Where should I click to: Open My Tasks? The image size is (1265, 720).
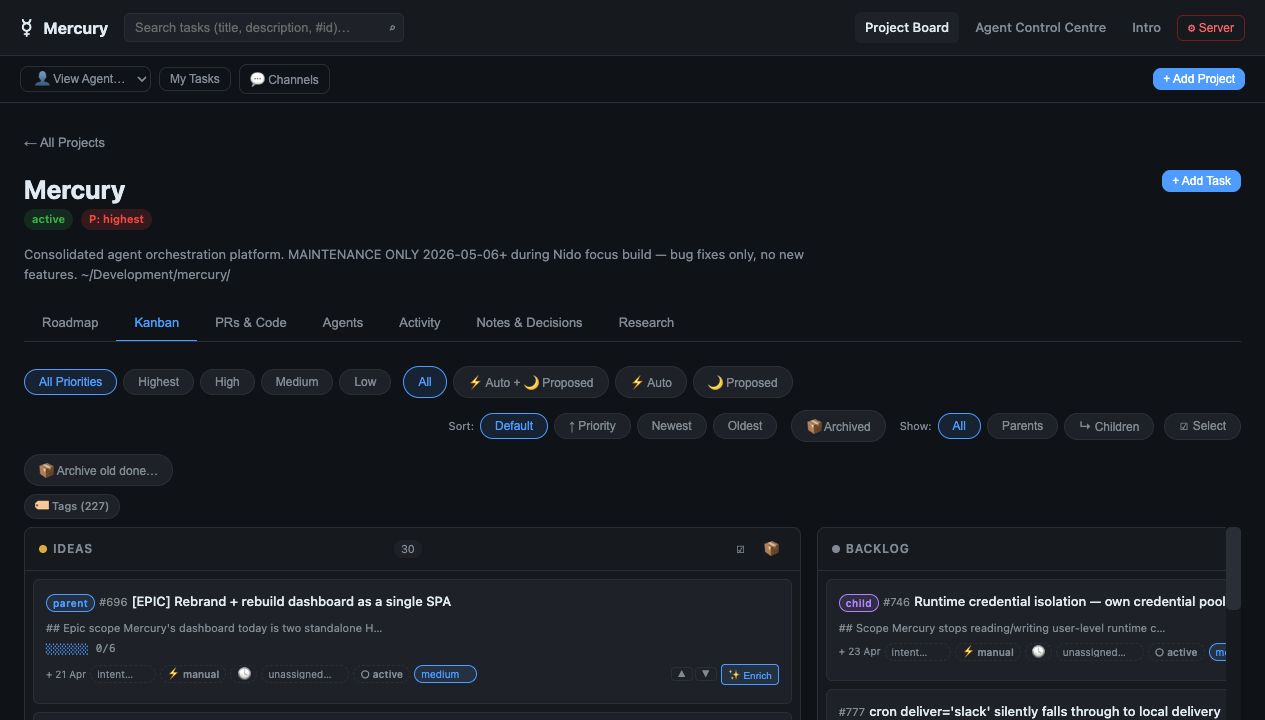coord(194,79)
